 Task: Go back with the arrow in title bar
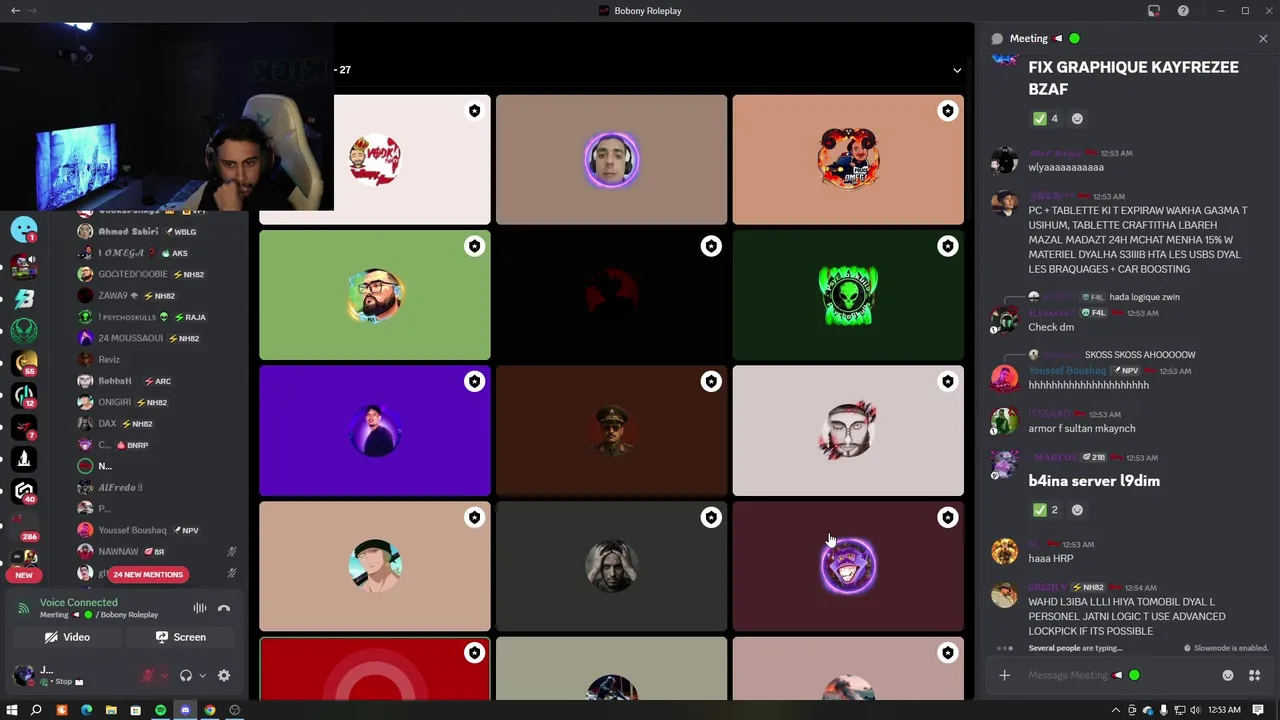click(15, 10)
